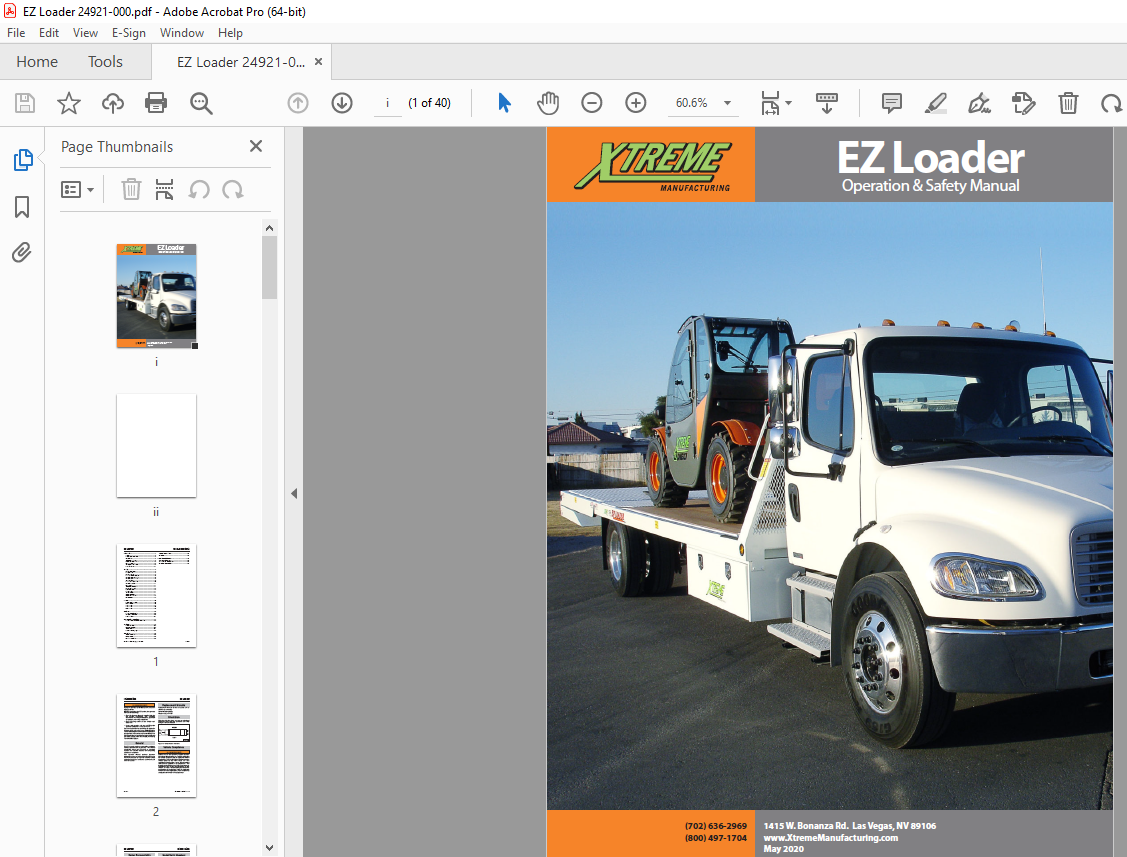Open Find text magnifier icon
1127x857 pixels.
(201, 103)
